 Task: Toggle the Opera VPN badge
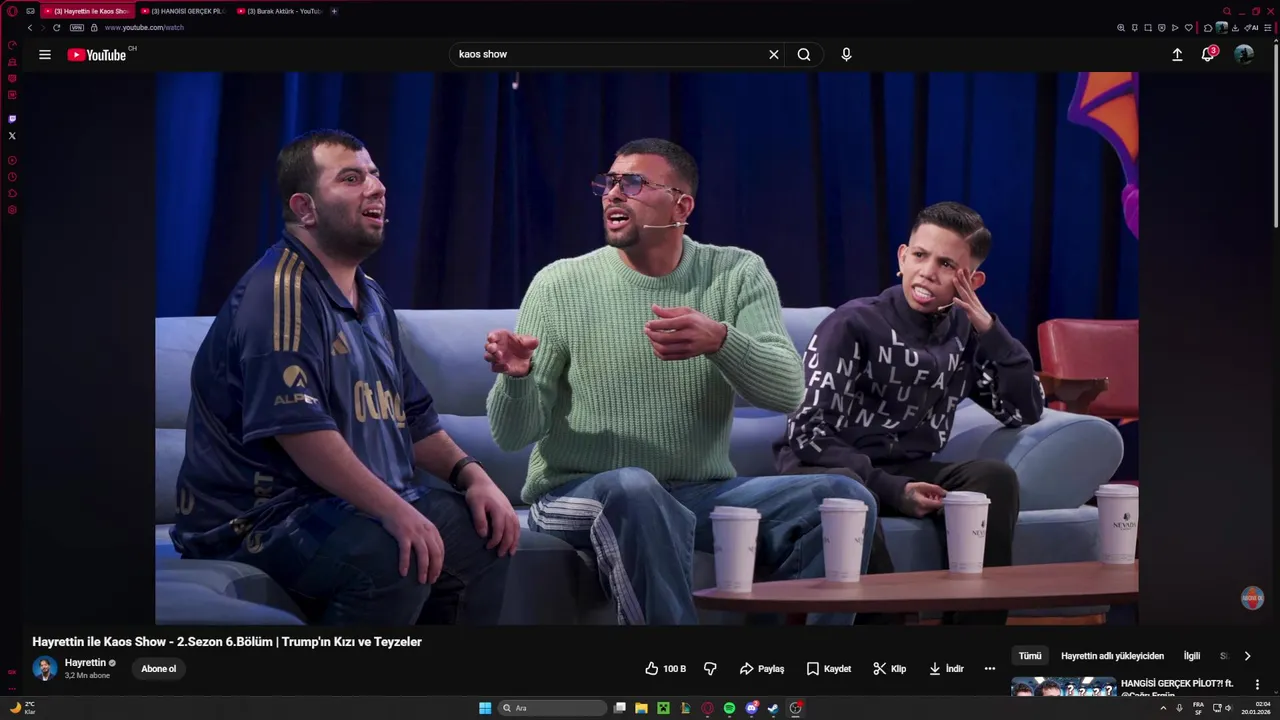pyautogui.click(x=77, y=28)
